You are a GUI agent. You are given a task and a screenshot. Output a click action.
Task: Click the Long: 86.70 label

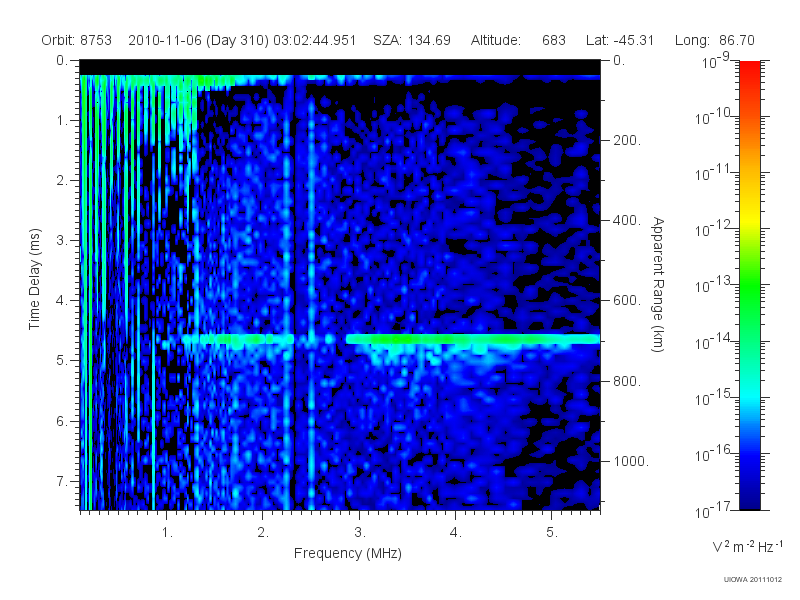tap(714, 40)
